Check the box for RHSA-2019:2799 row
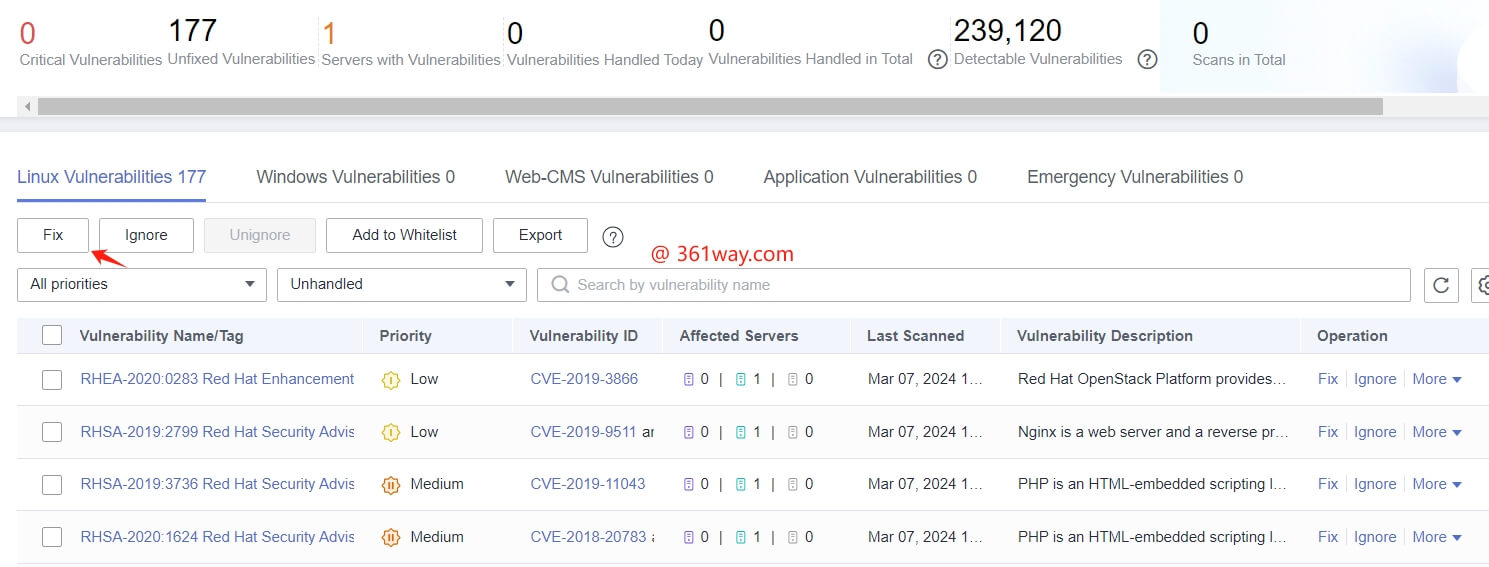The image size is (1489, 567). coord(52,432)
